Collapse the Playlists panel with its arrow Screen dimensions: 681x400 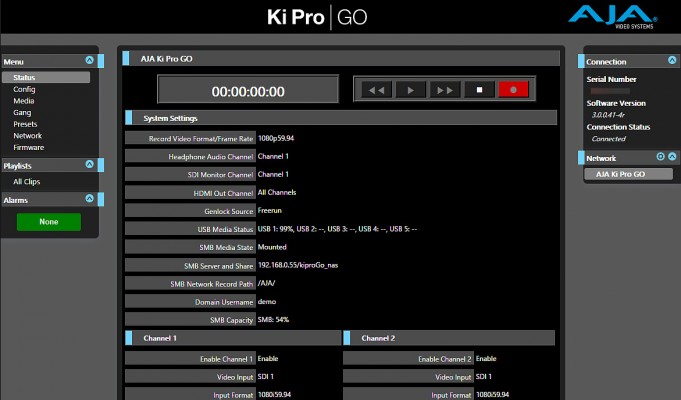pos(89,164)
